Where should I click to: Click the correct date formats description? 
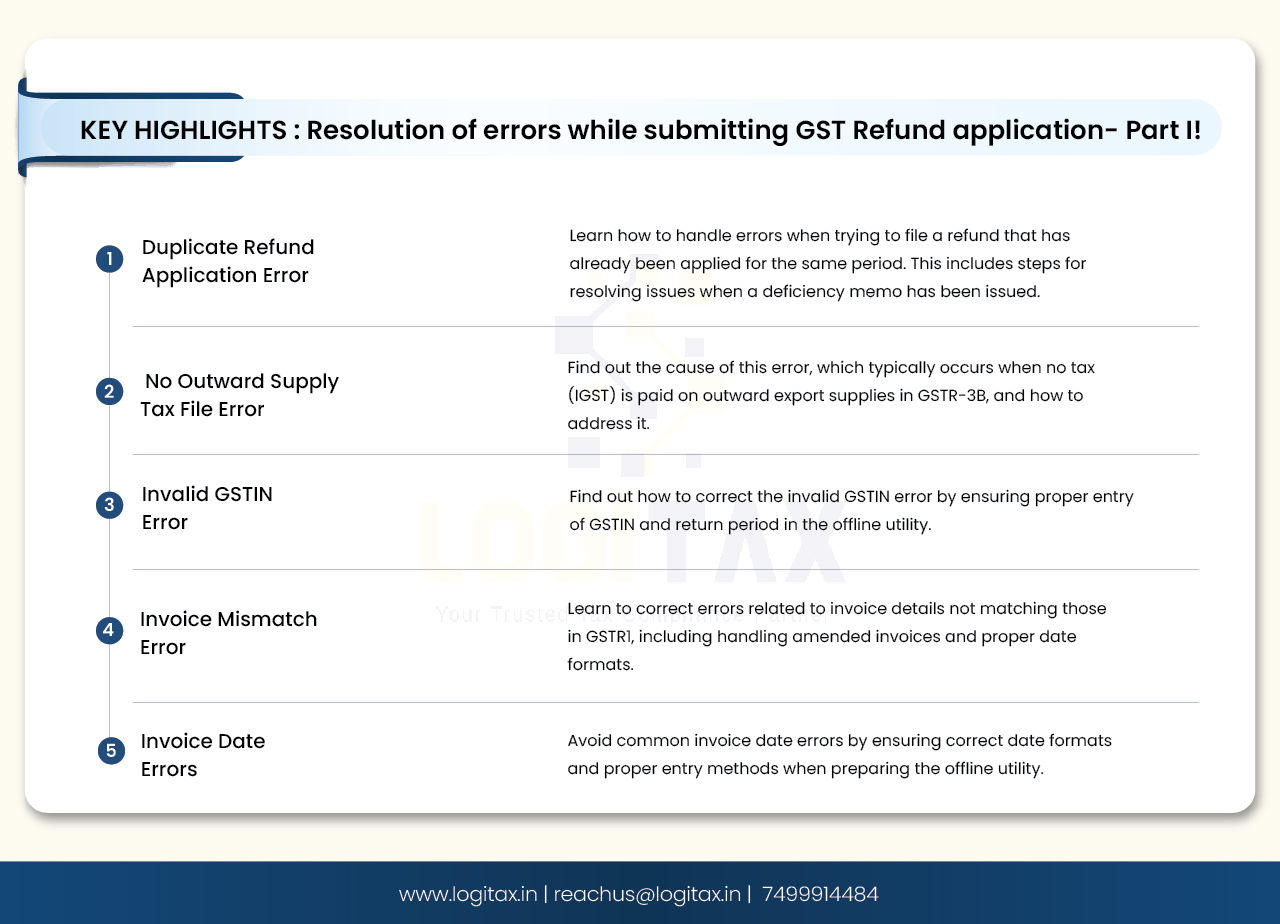coord(839,755)
